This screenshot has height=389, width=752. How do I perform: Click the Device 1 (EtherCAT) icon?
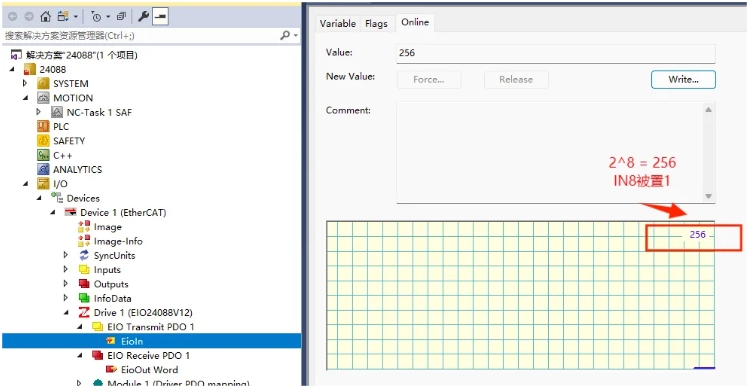(x=71, y=212)
